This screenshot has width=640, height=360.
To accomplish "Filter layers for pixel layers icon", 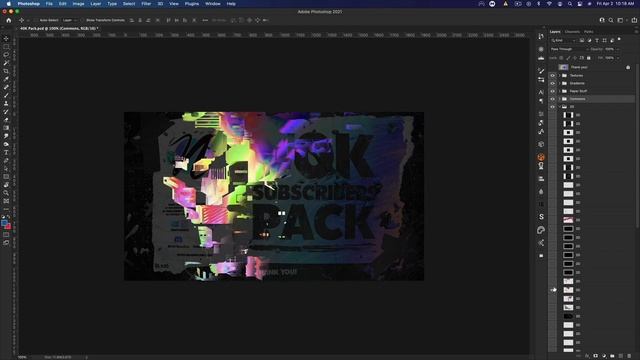I will coord(582,40).
